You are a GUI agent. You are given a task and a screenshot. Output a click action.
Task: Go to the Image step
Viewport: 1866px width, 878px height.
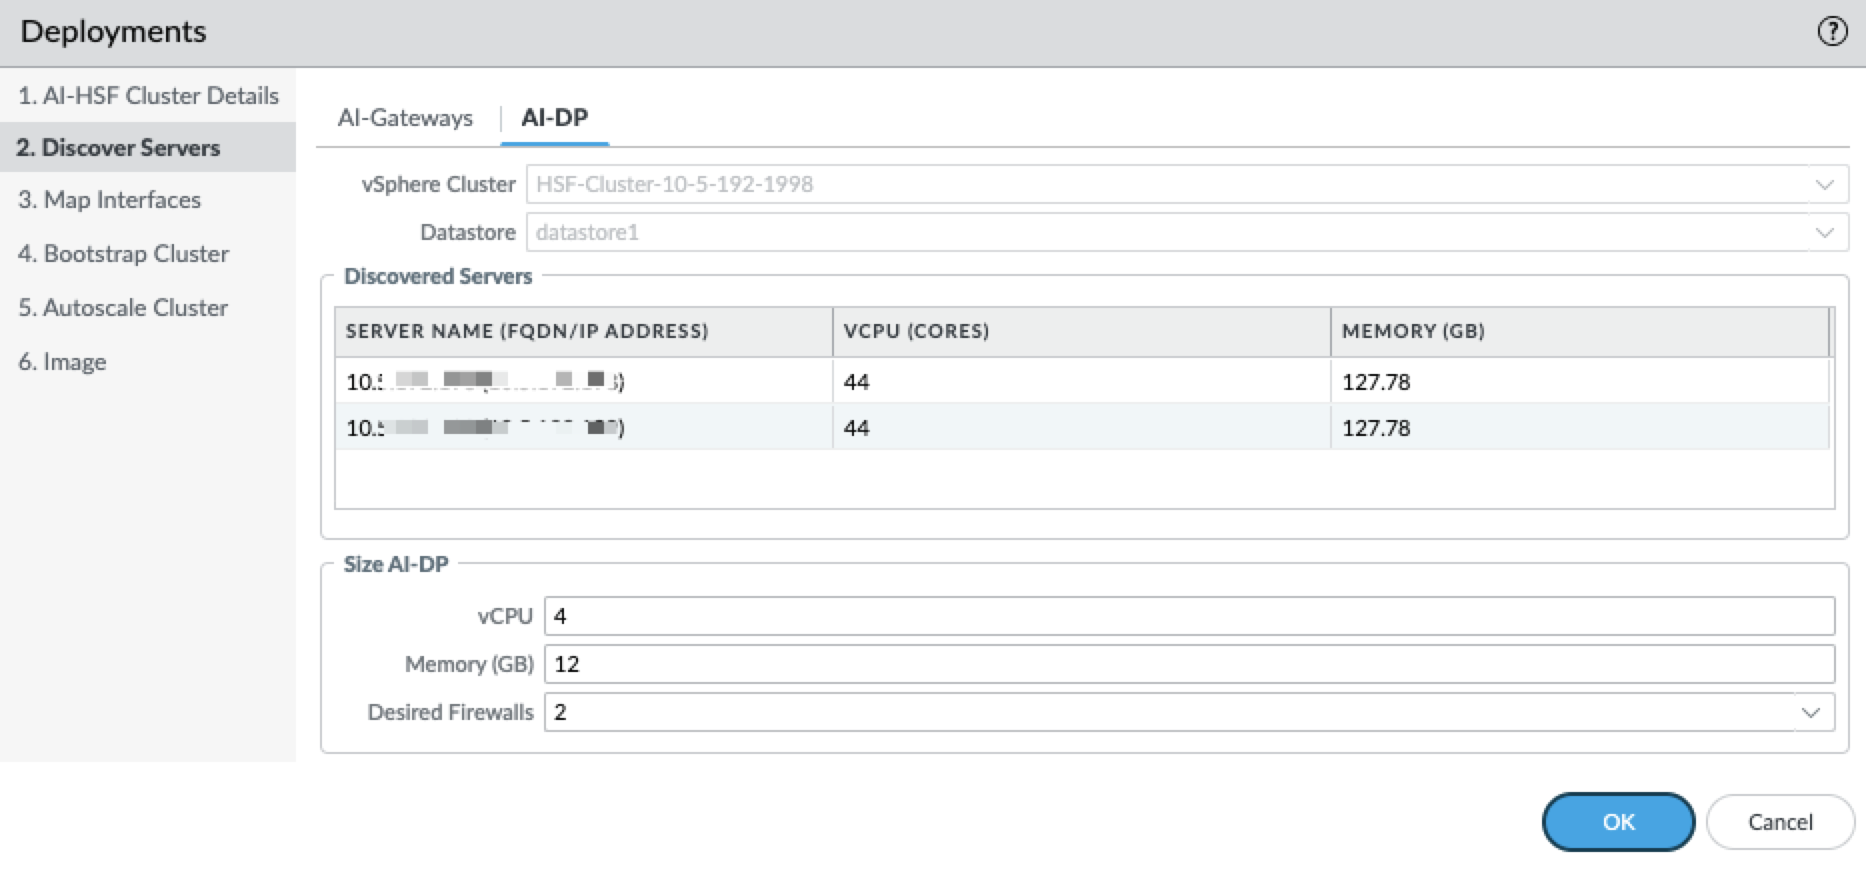pyautogui.click(x=62, y=362)
